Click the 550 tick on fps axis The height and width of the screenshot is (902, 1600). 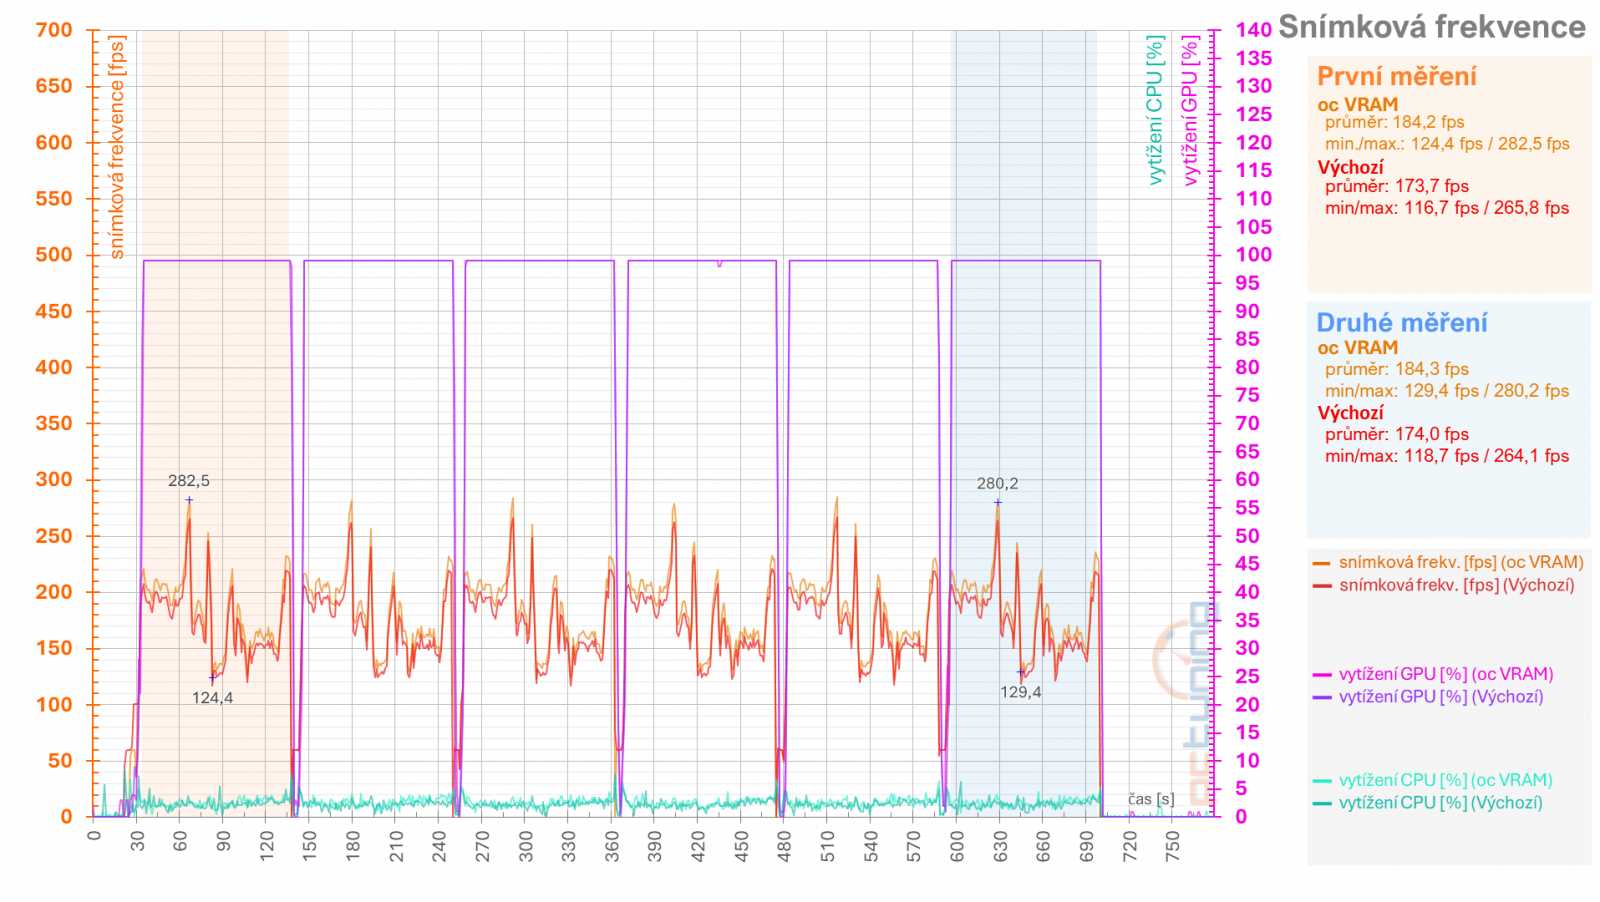(54, 198)
